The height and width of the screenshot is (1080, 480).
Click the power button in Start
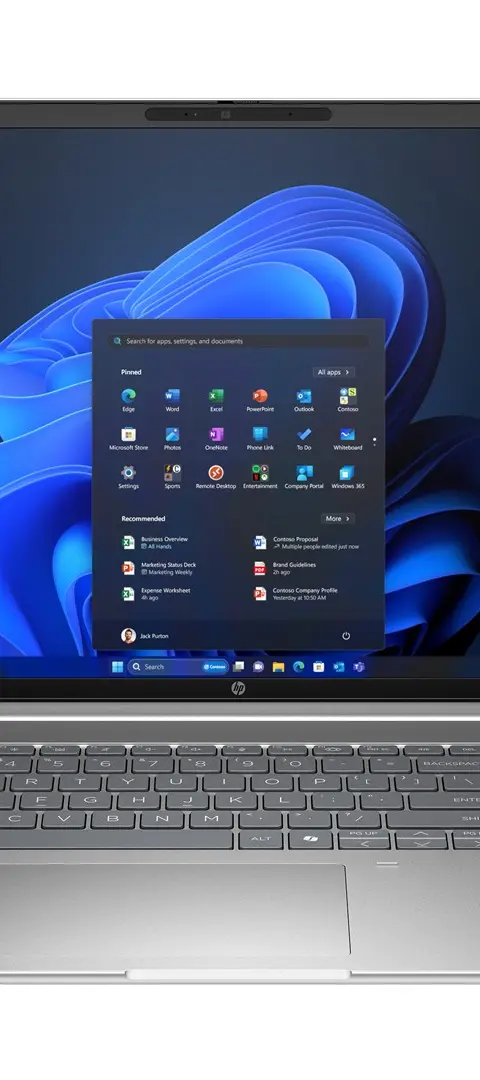point(346,636)
